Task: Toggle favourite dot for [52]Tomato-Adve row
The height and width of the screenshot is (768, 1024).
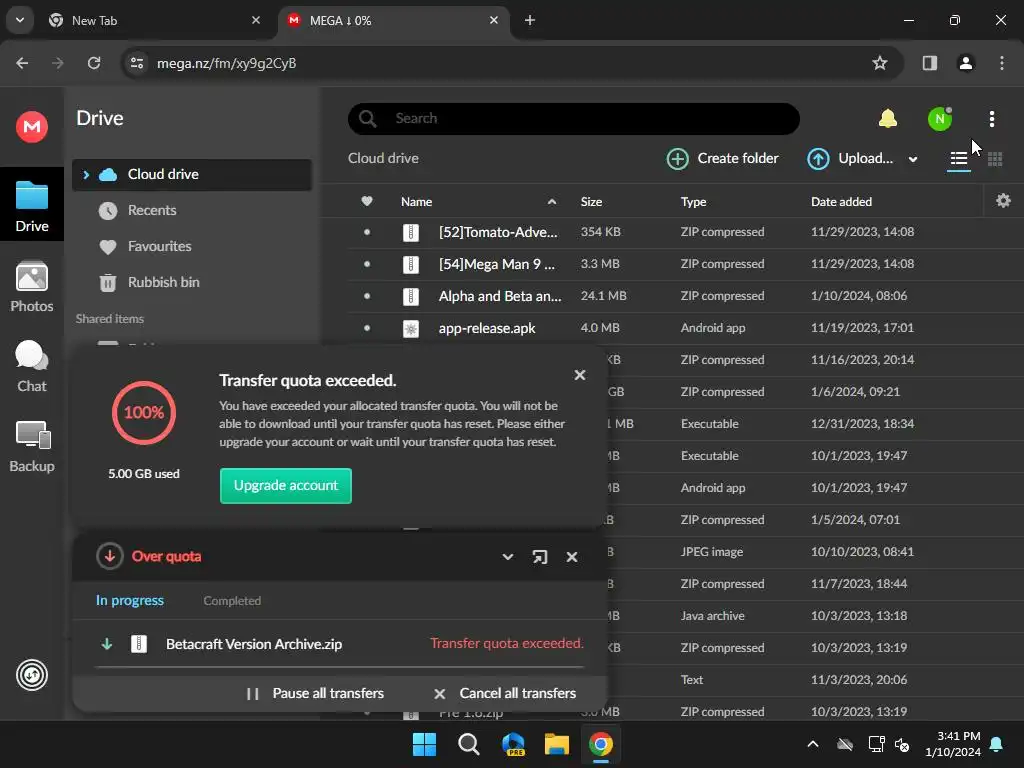Action: pos(367,232)
